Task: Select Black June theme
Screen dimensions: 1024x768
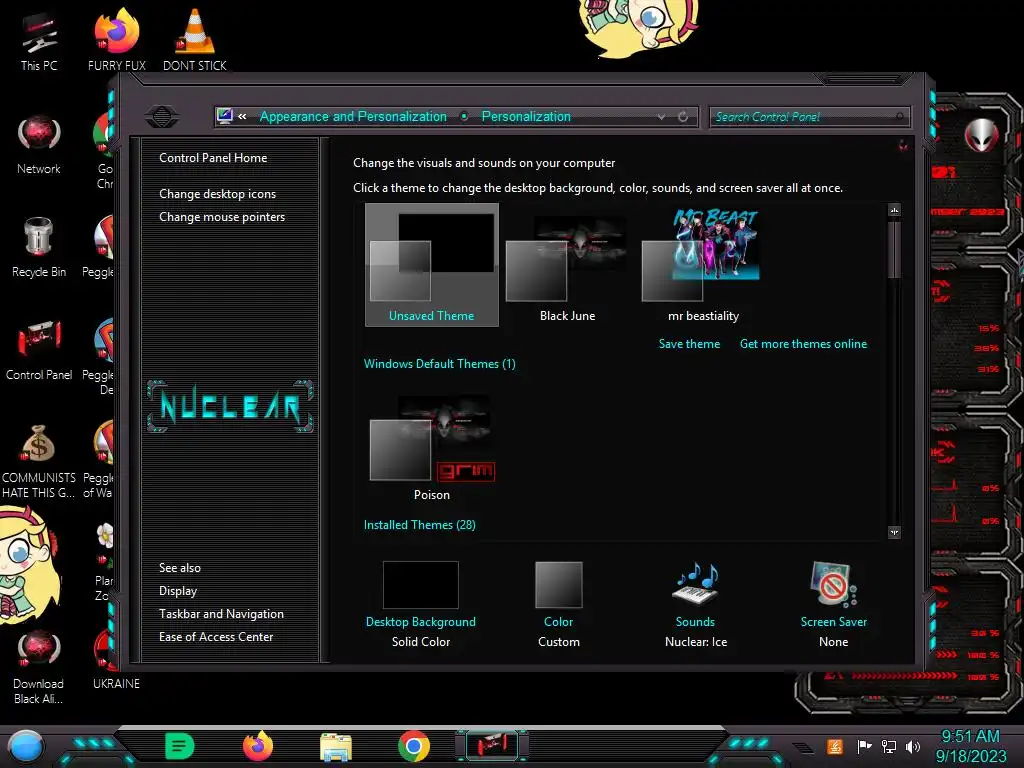Action: pyautogui.click(x=567, y=264)
